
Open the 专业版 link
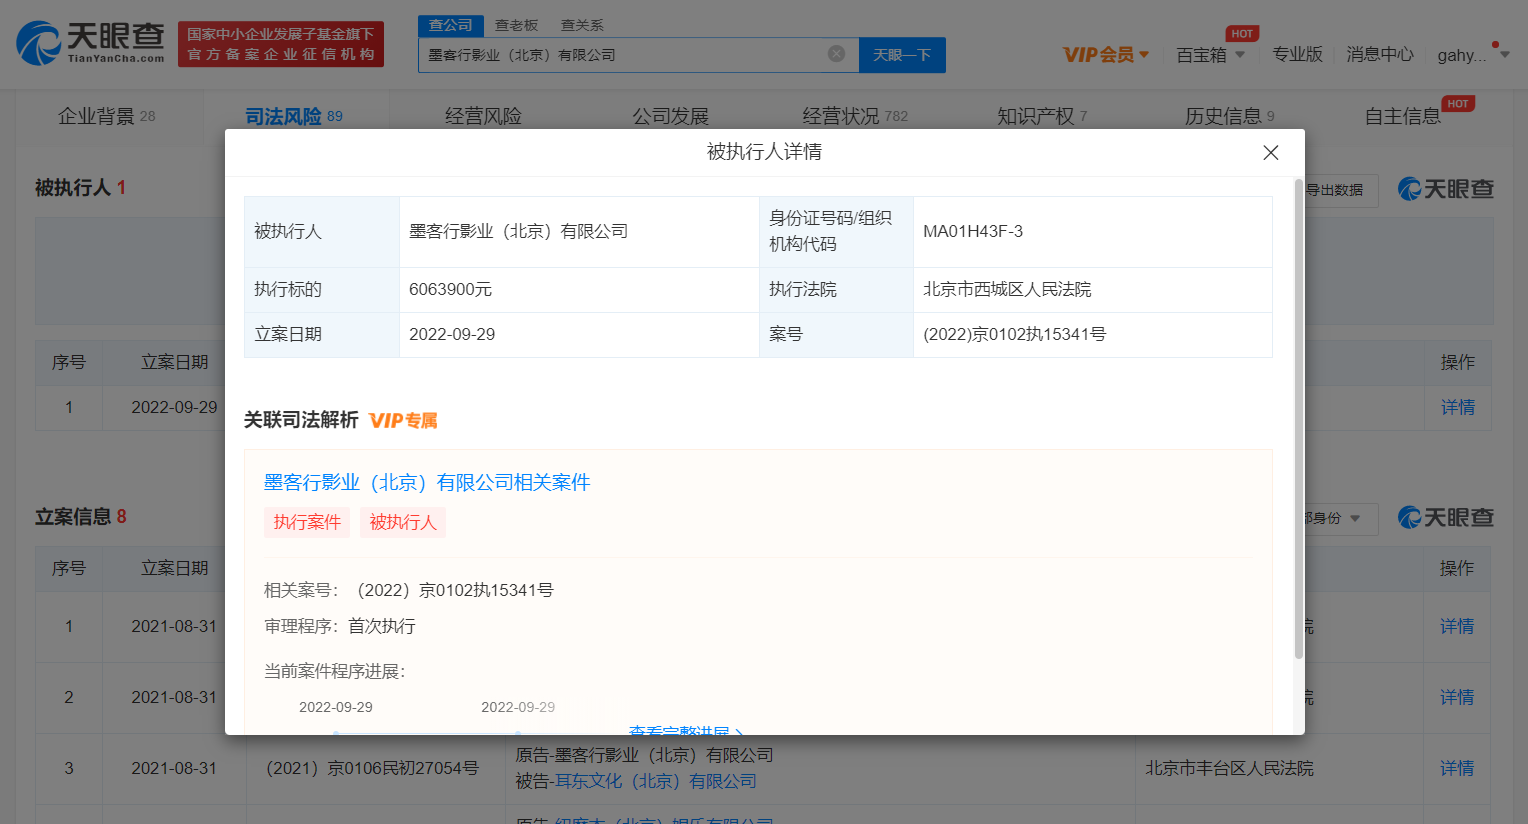[1297, 54]
